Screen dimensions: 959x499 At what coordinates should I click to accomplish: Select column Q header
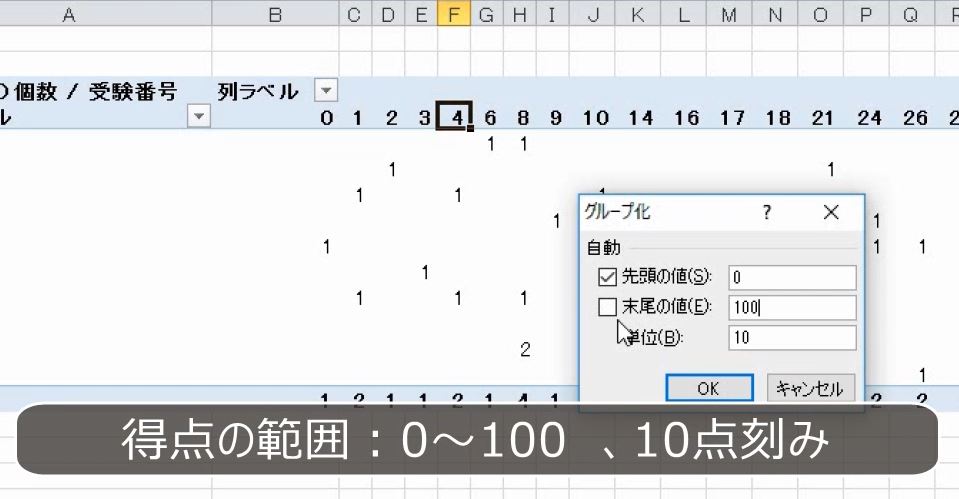[911, 14]
